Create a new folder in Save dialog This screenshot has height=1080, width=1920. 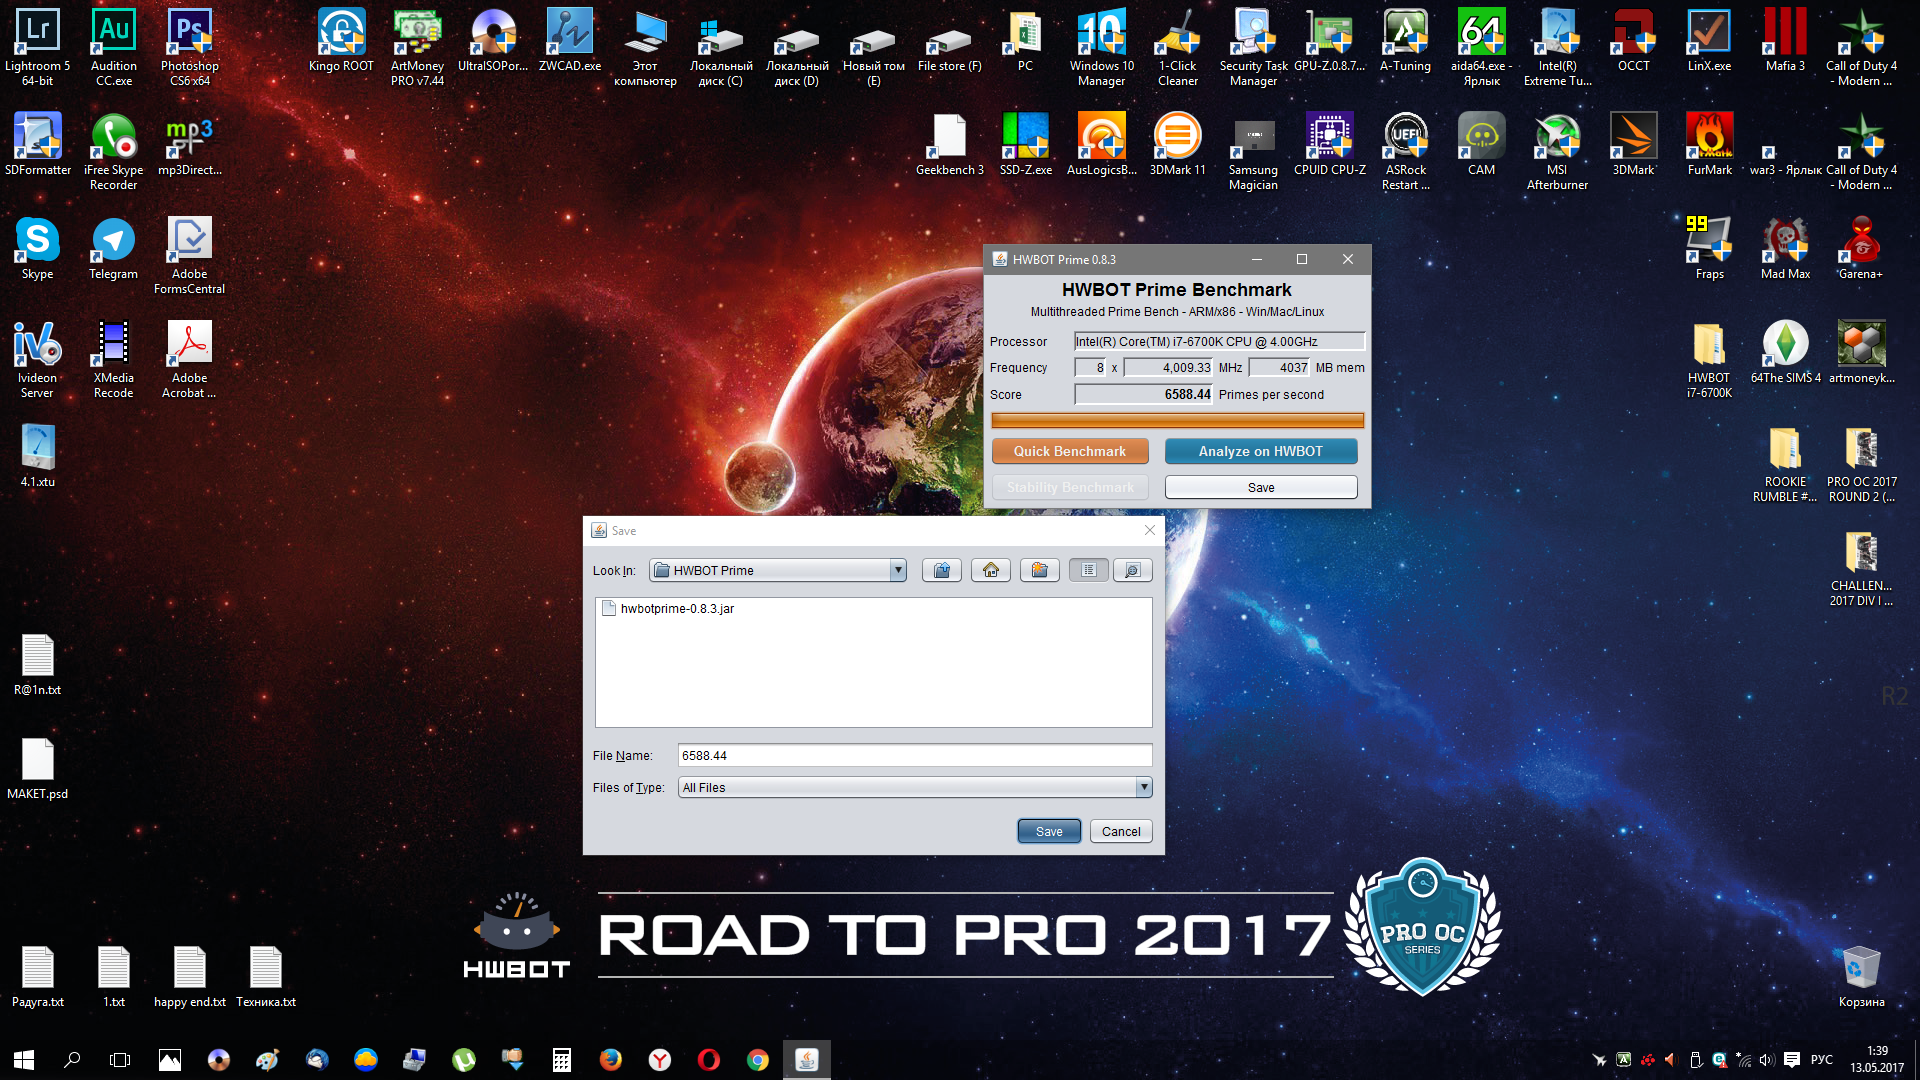[1039, 570]
